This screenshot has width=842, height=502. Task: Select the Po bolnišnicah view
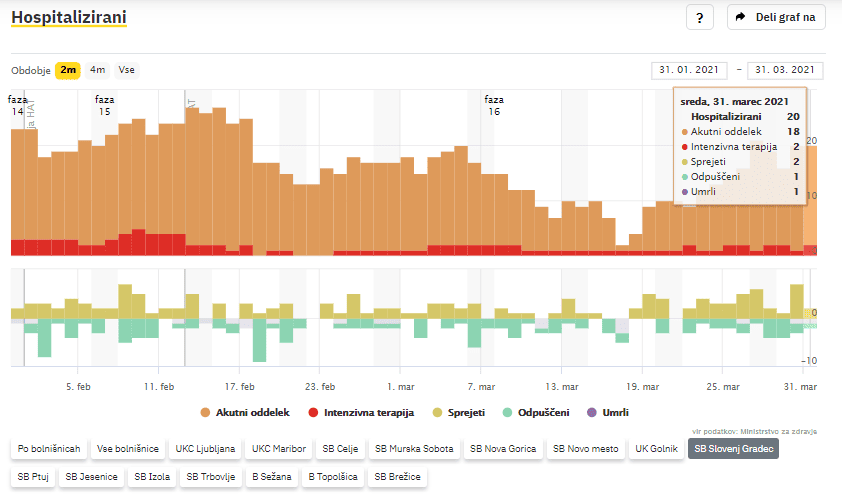click(x=48, y=450)
